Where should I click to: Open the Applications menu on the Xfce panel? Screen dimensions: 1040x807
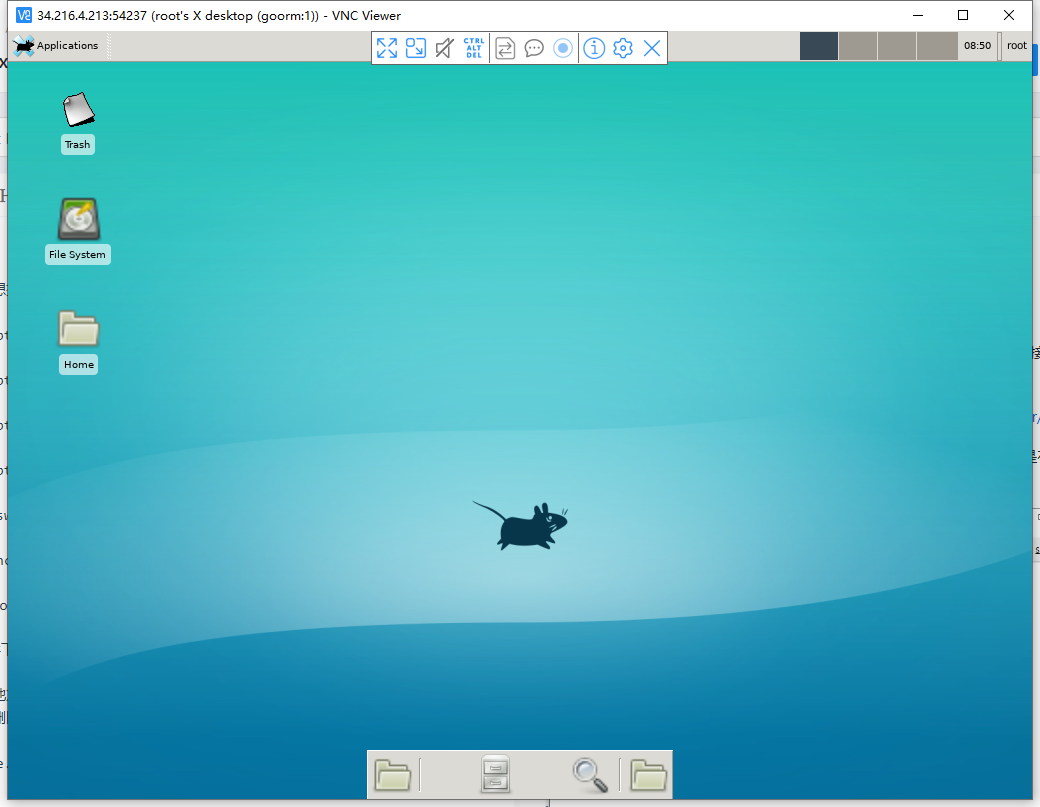[56, 45]
